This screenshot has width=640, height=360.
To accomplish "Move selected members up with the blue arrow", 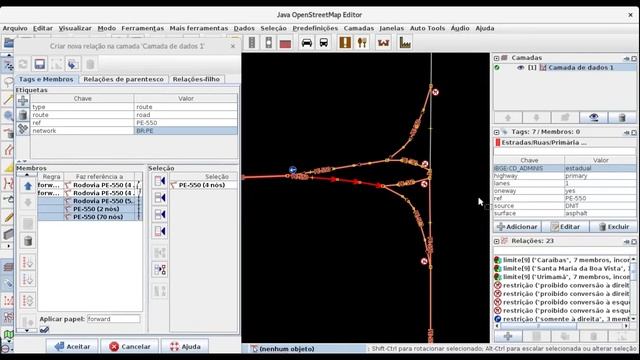I will 28,186.
